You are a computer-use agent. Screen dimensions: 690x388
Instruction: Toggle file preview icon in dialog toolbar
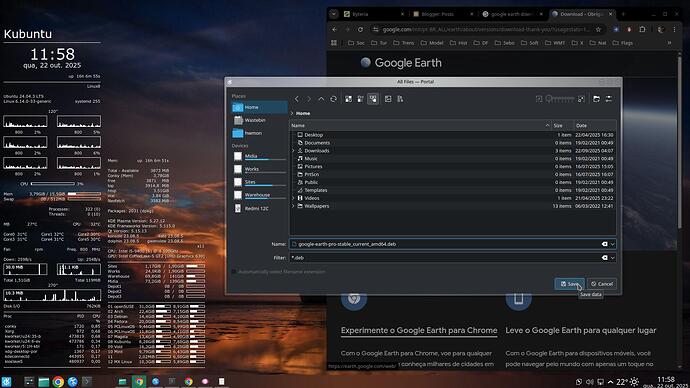[388, 99]
